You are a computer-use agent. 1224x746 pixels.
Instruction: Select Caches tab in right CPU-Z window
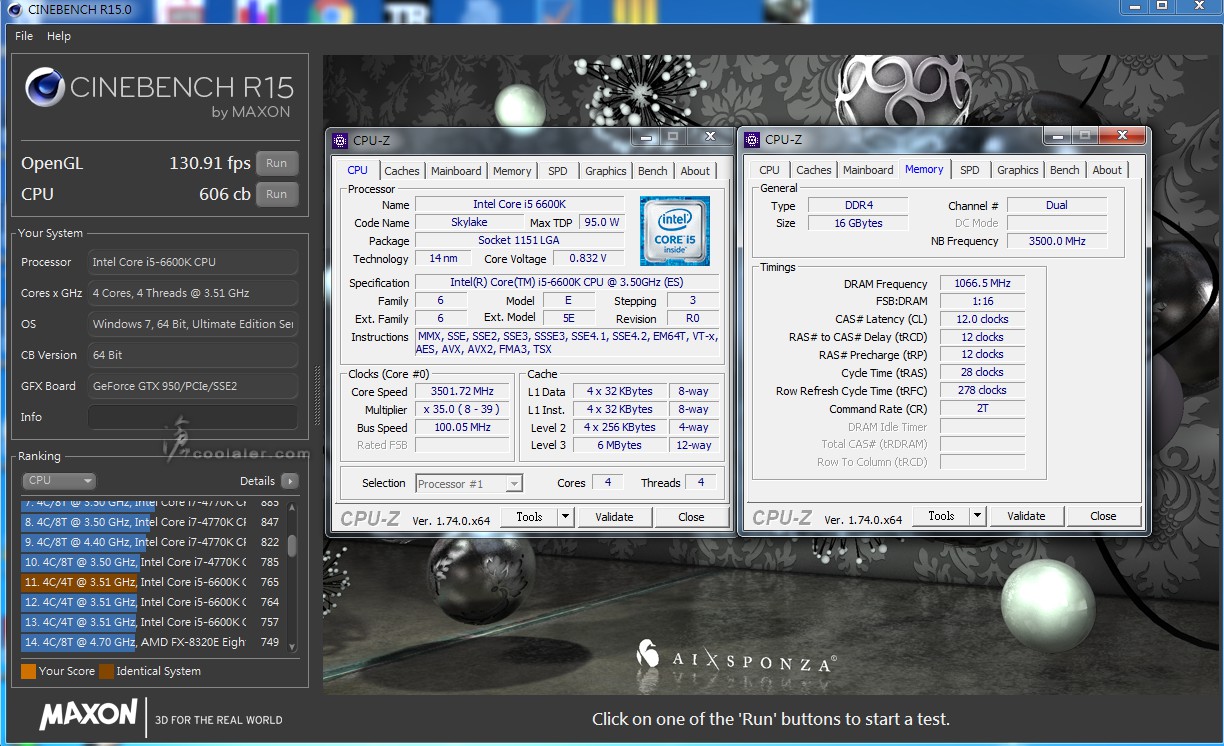coord(814,170)
